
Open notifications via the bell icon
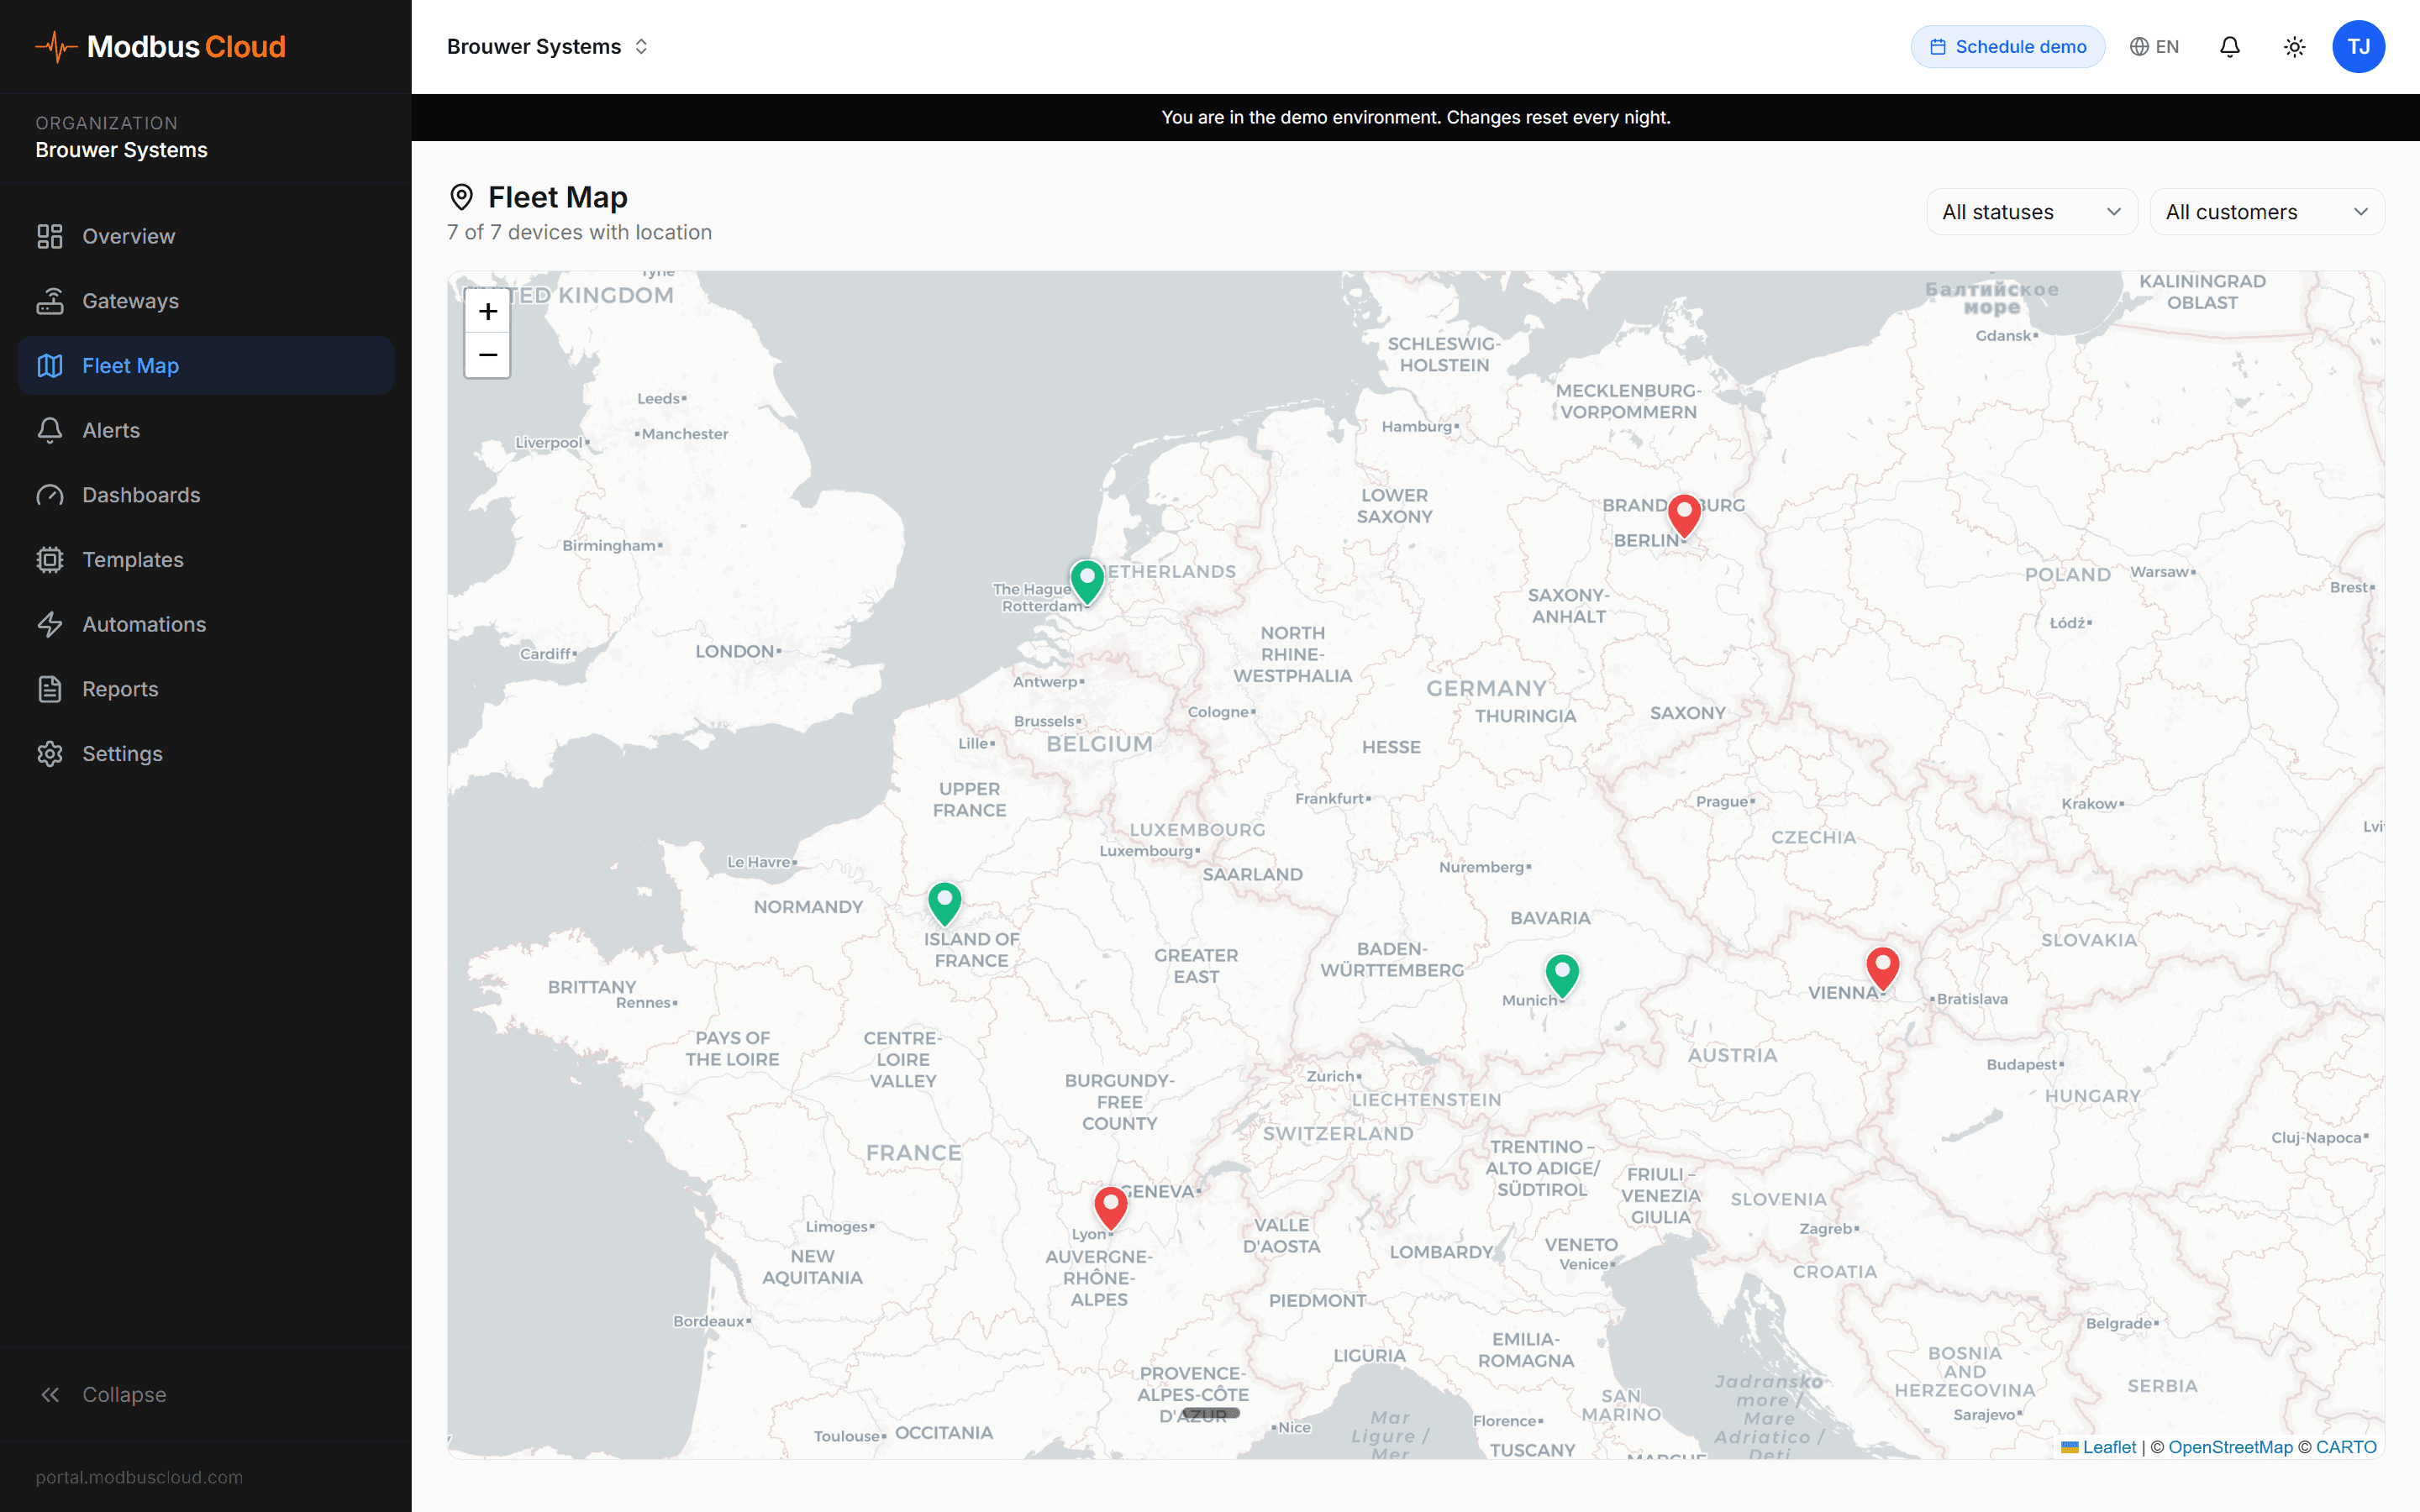2229,46
